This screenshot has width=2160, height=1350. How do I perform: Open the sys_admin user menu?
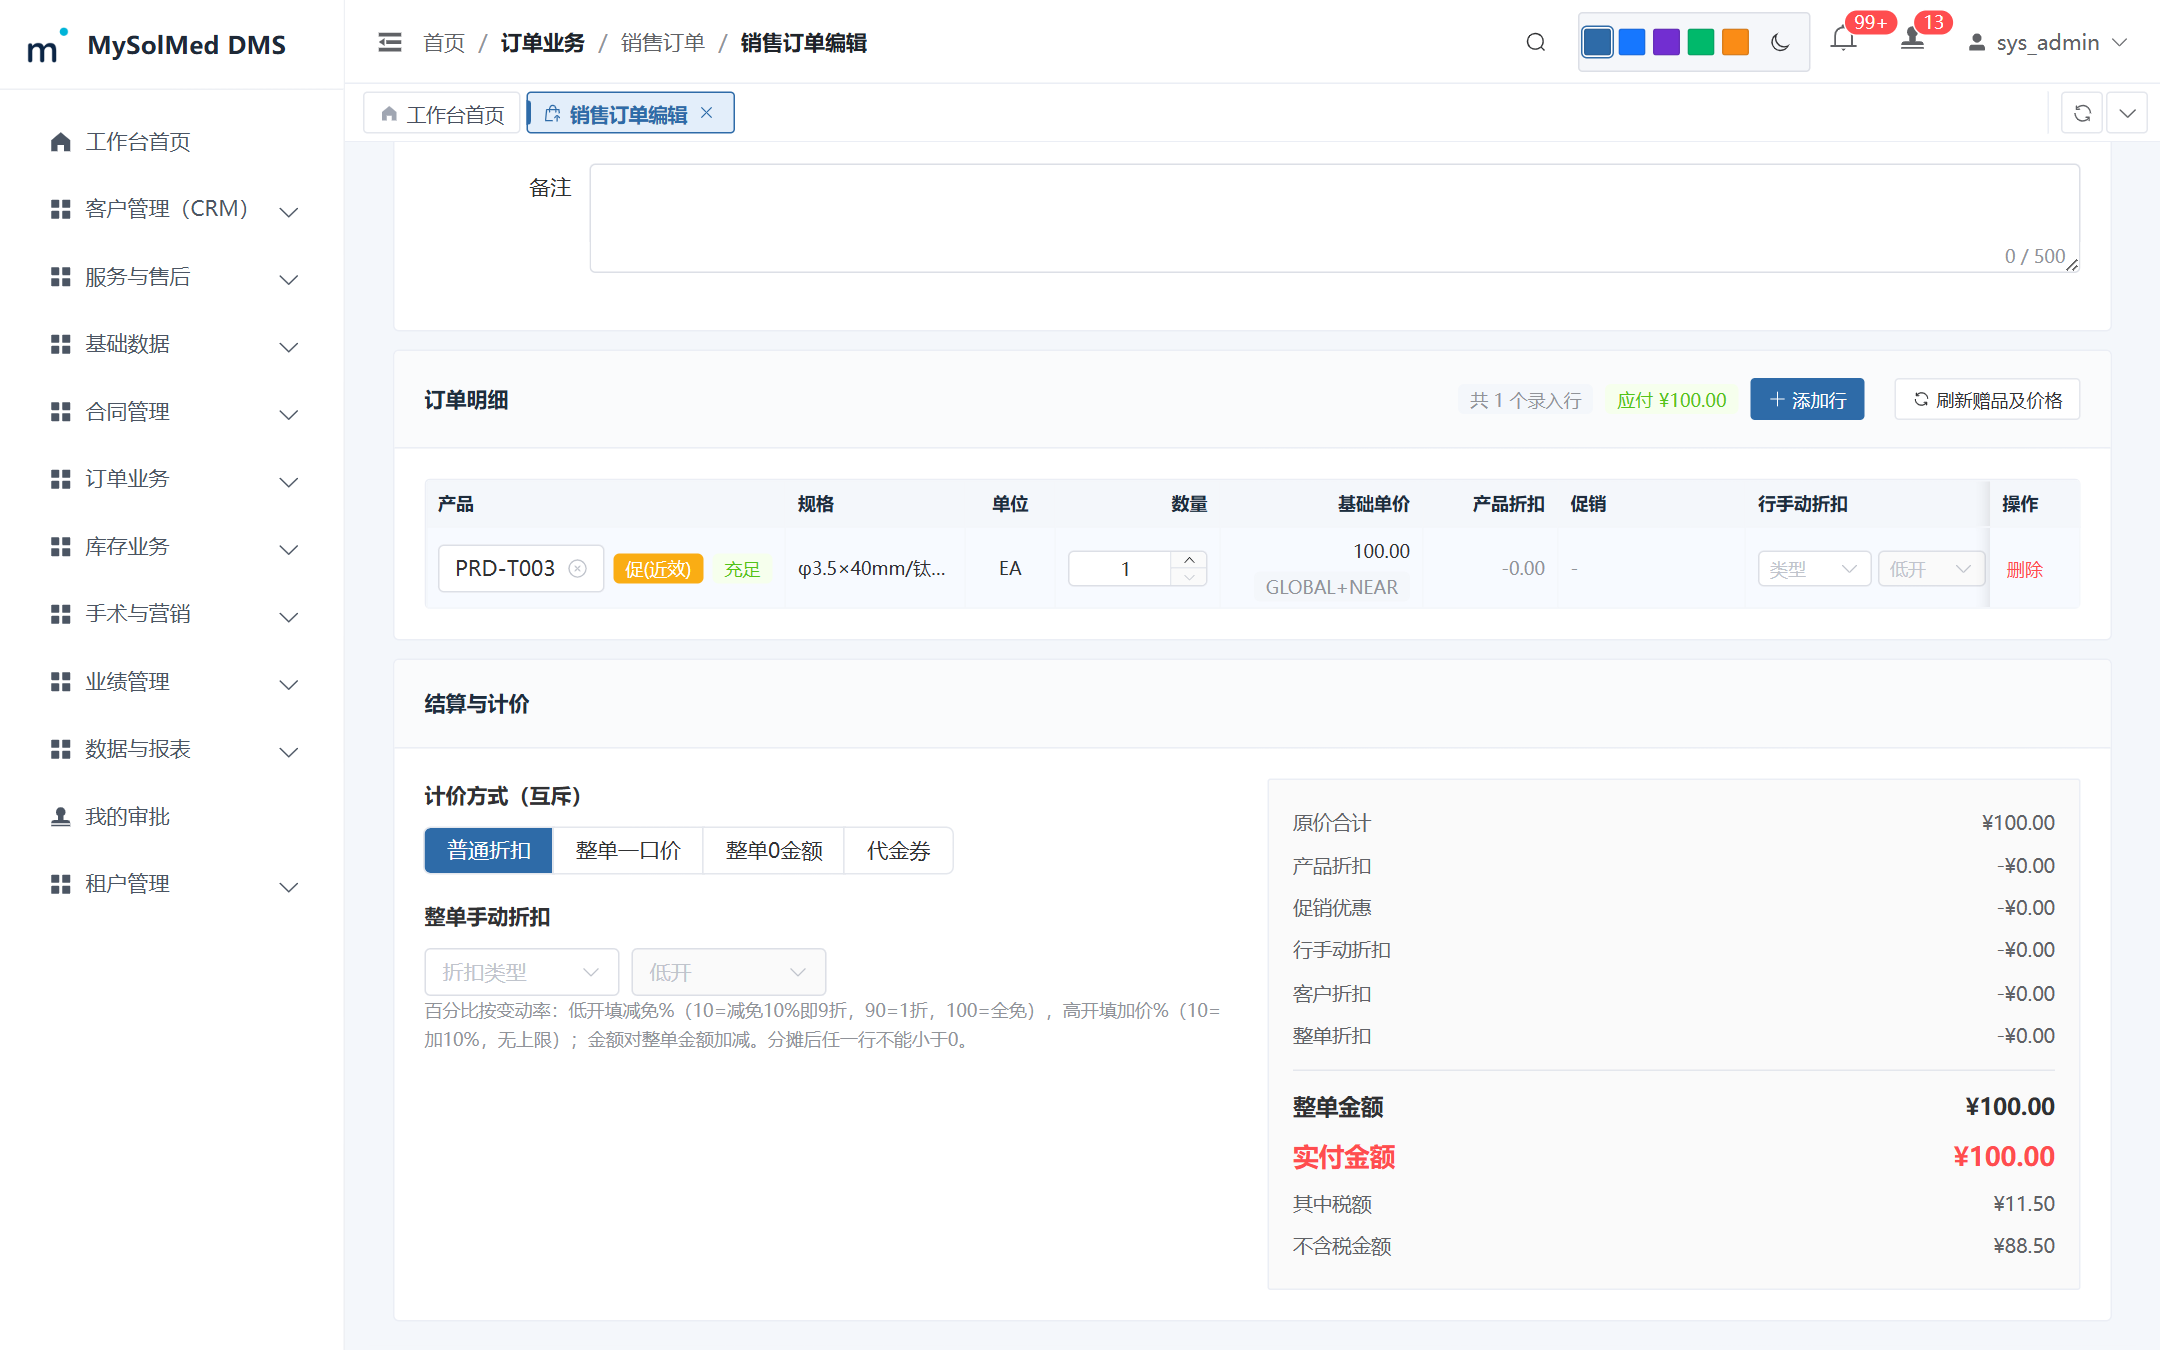[2047, 42]
